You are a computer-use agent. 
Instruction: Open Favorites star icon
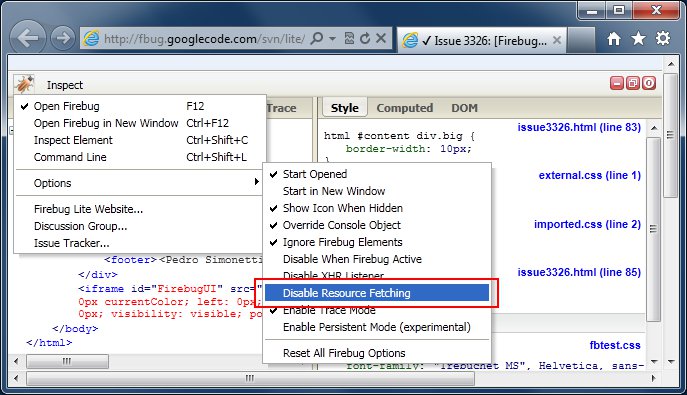pos(638,39)
